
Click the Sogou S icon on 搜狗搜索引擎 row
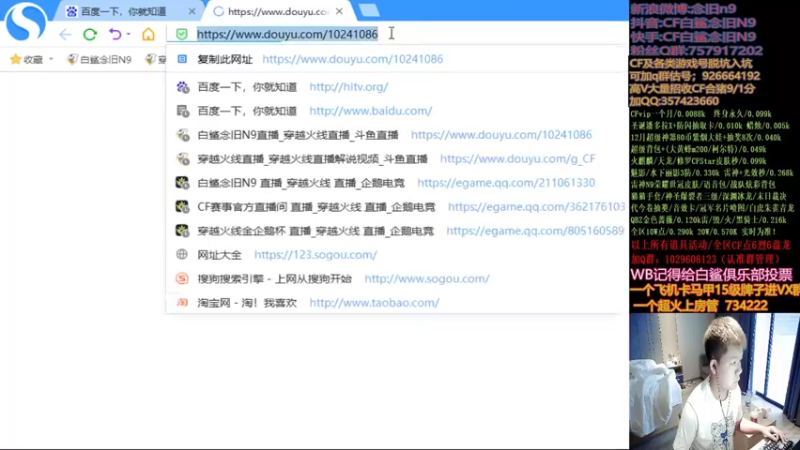pyautogui.click(x=182, y=279)
